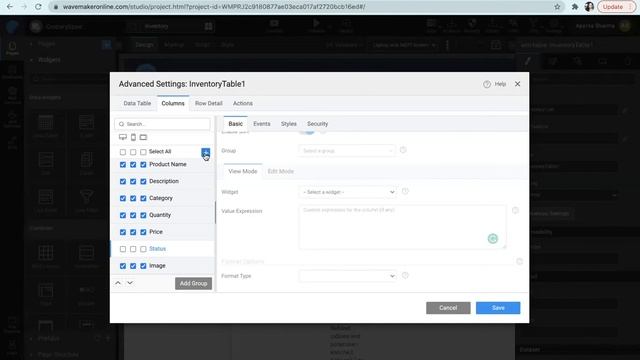
Task: Click the info icon beside Value Expression box
Action: pos(516,210)
